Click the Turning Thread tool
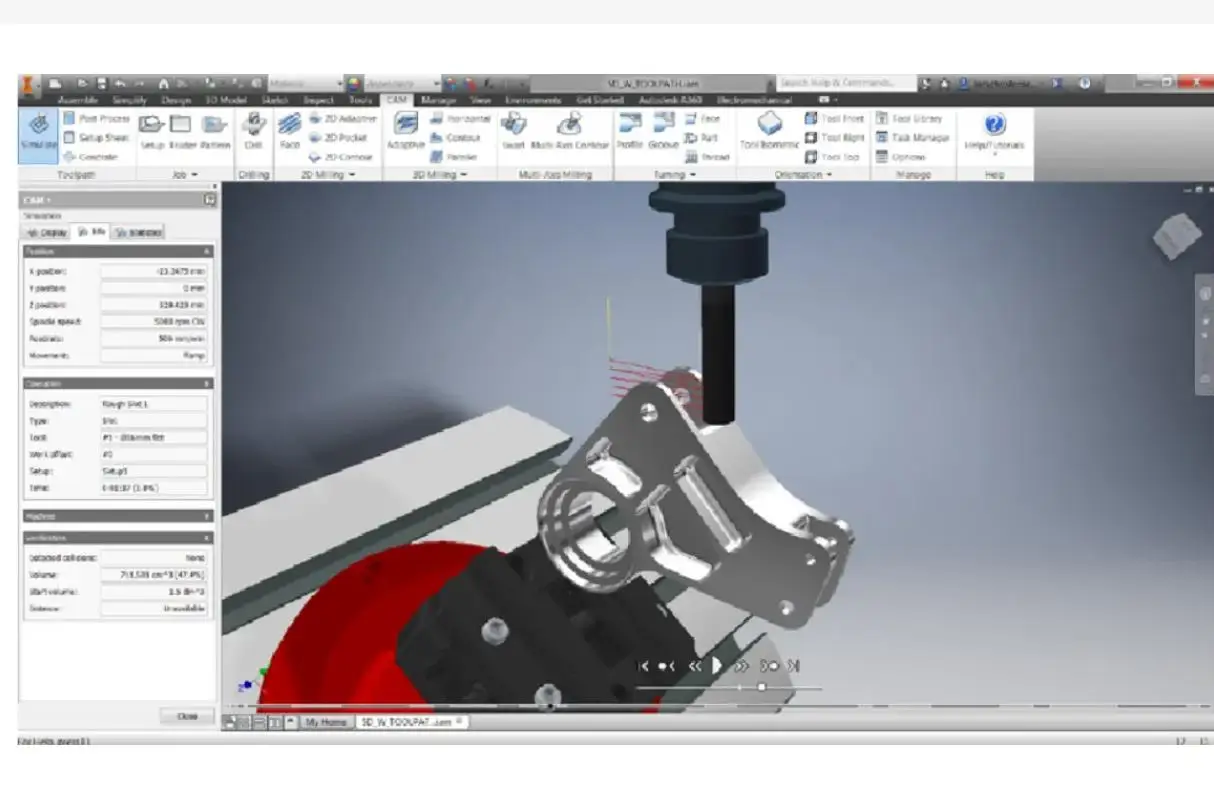This screenshot has height=795, width=1214. 706,157
